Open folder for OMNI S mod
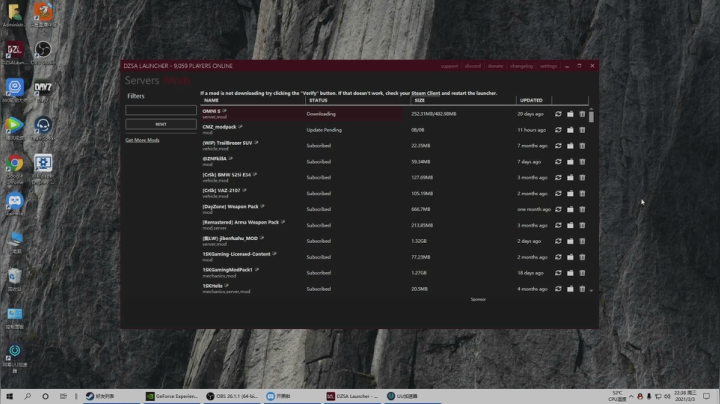The height and width of the screenshot is (404, 720). (570, 114)
